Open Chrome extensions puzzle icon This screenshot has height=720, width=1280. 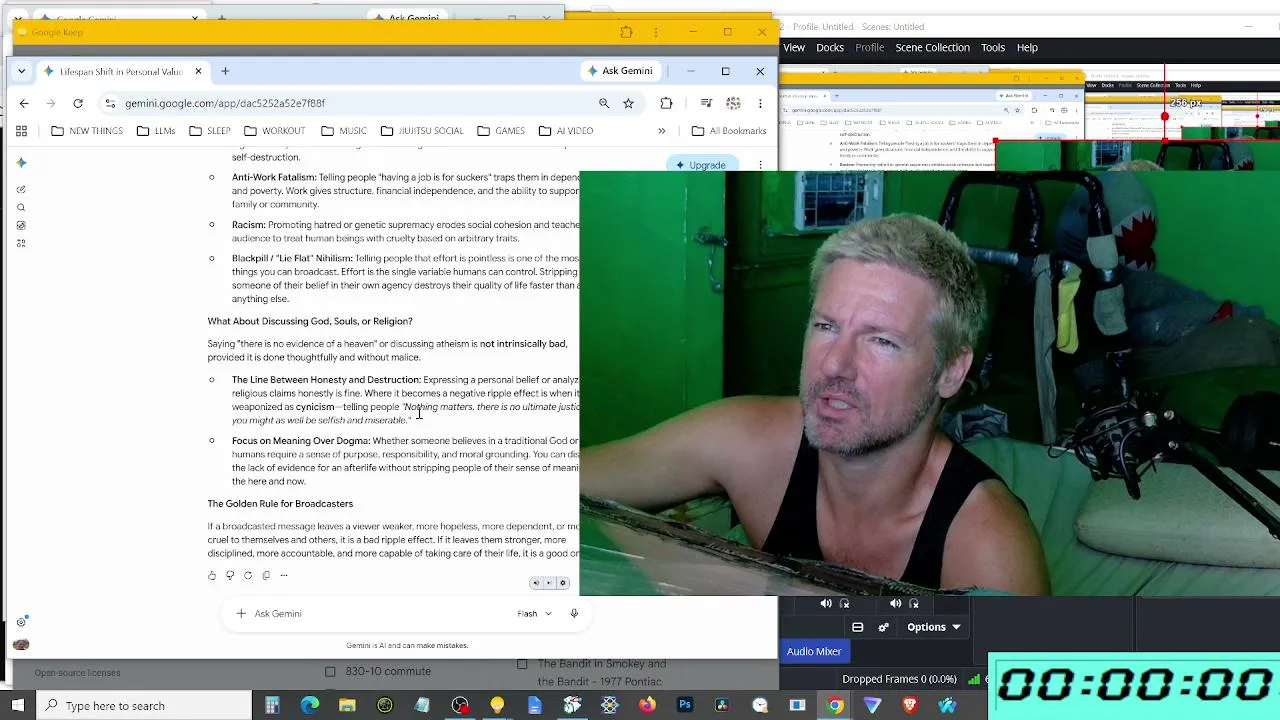tap(666, 103)
